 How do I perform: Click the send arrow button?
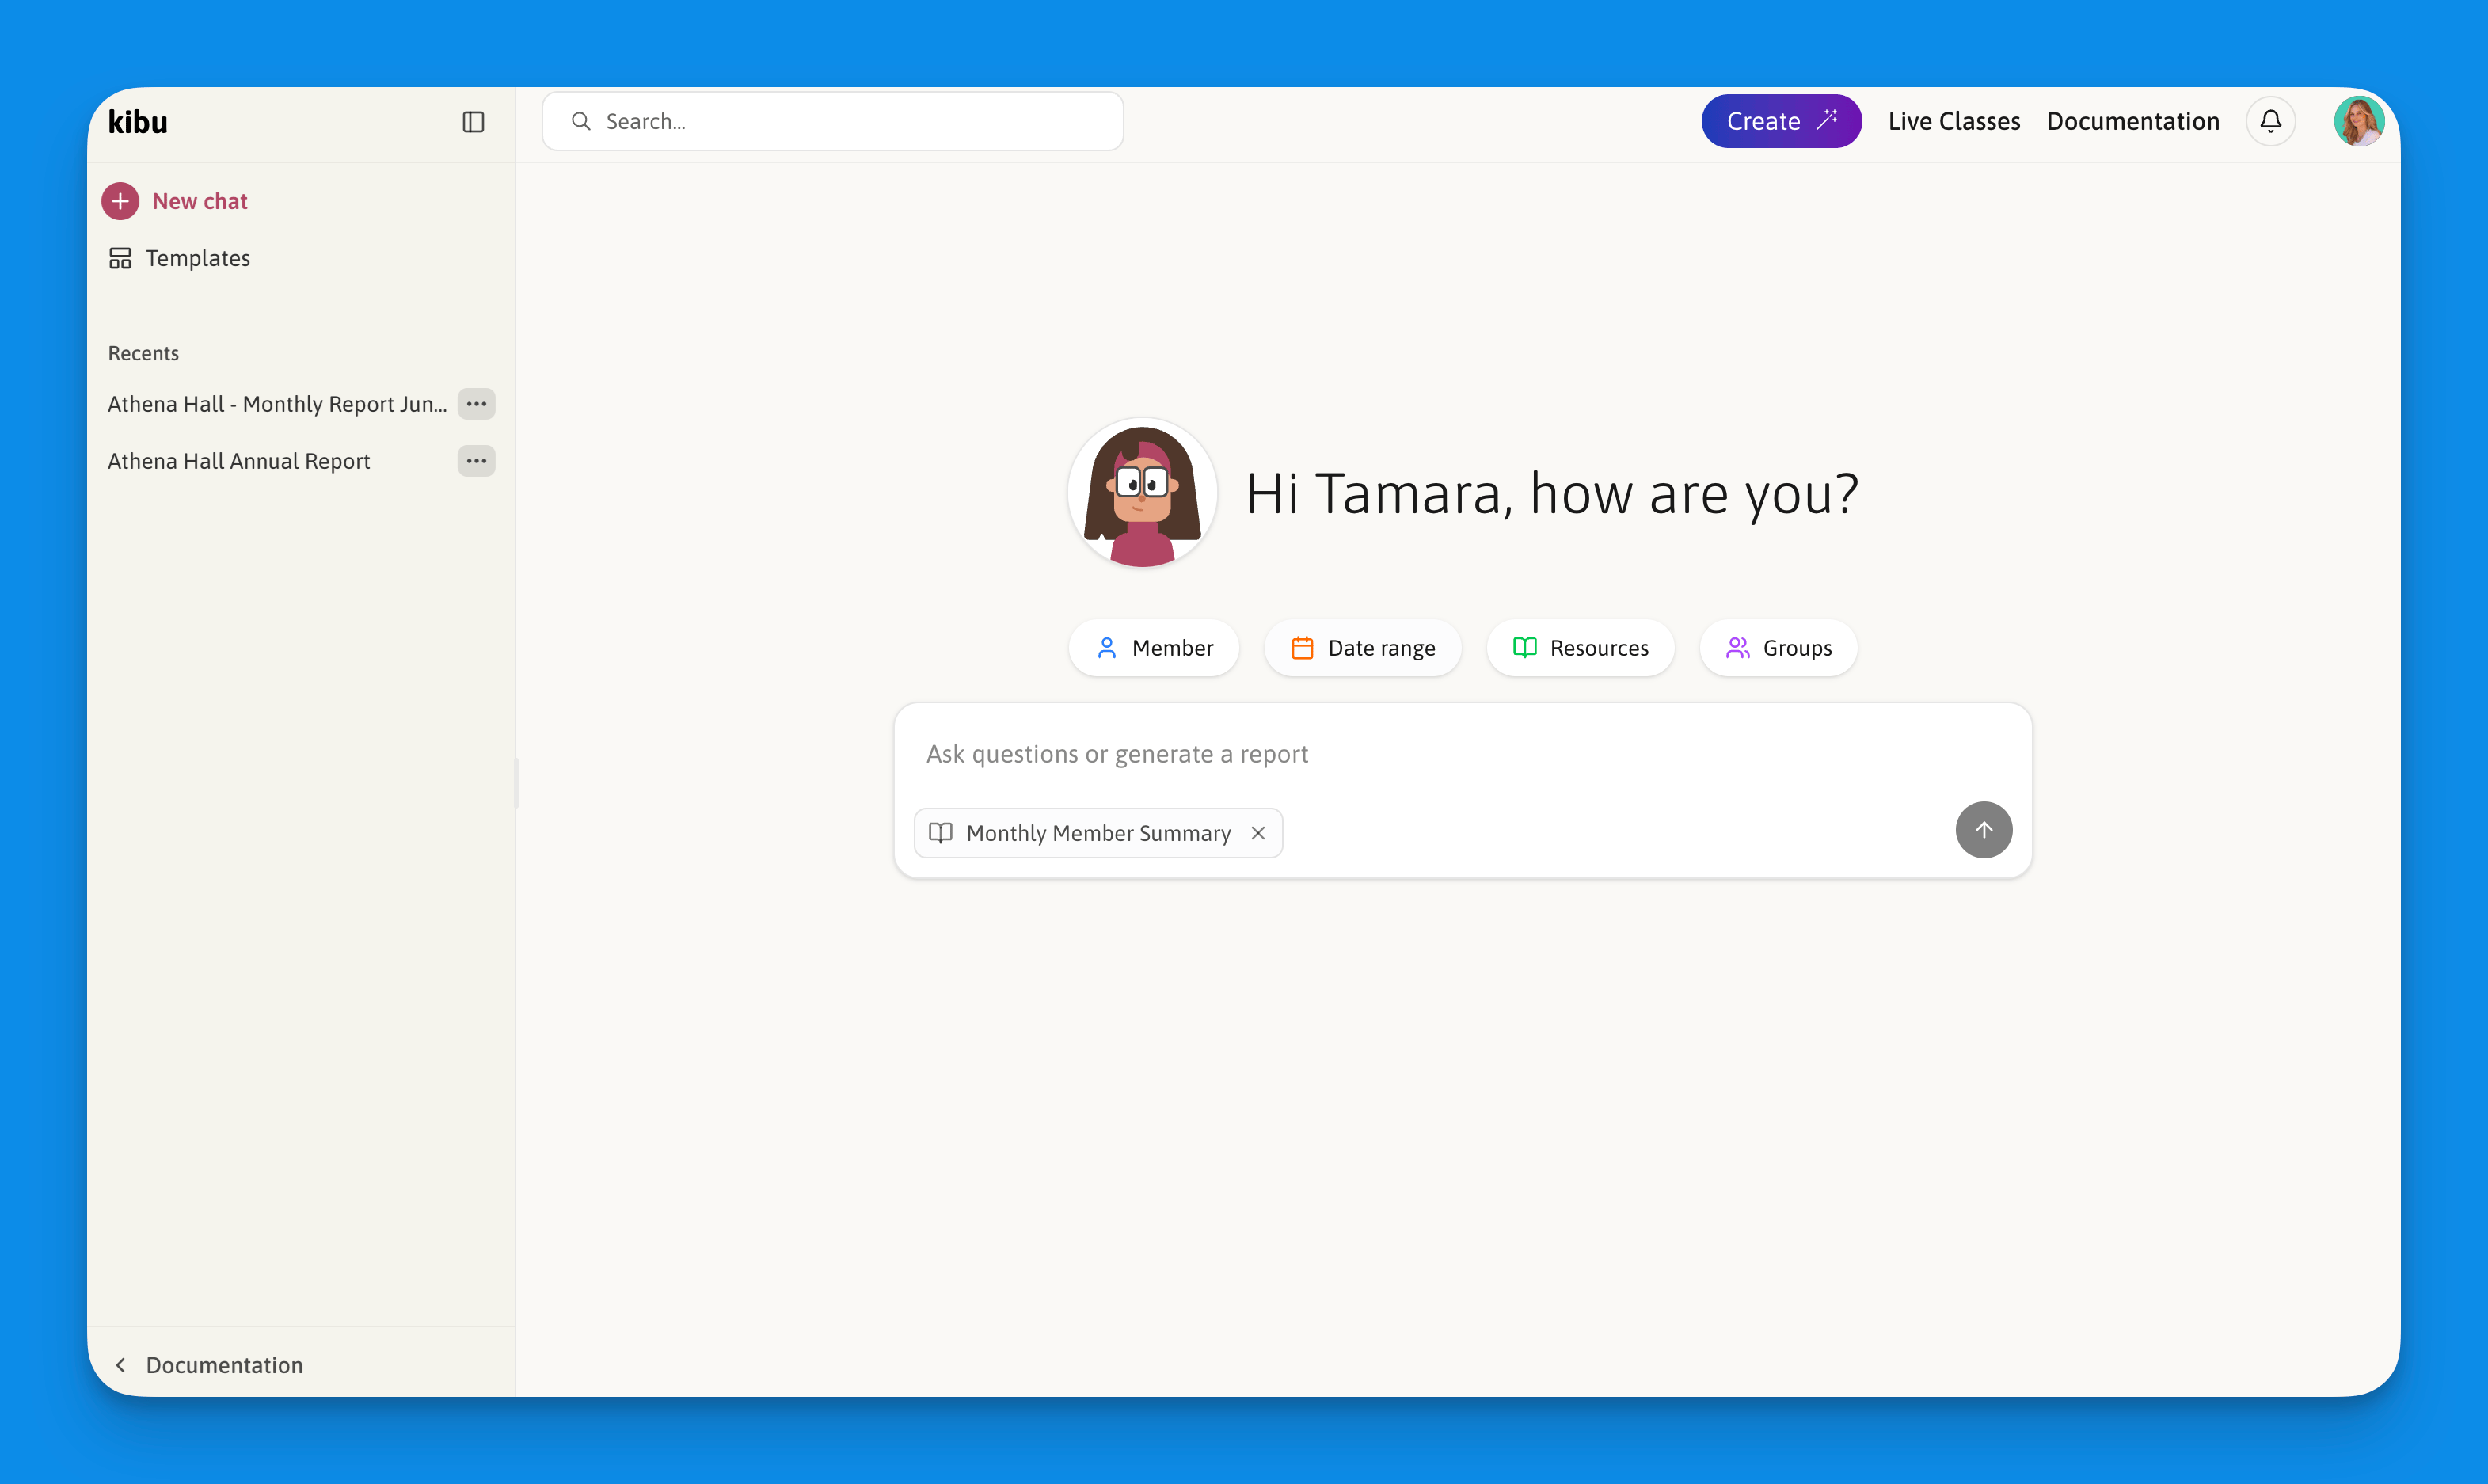pyautogui.click(x=1984, y=830)
